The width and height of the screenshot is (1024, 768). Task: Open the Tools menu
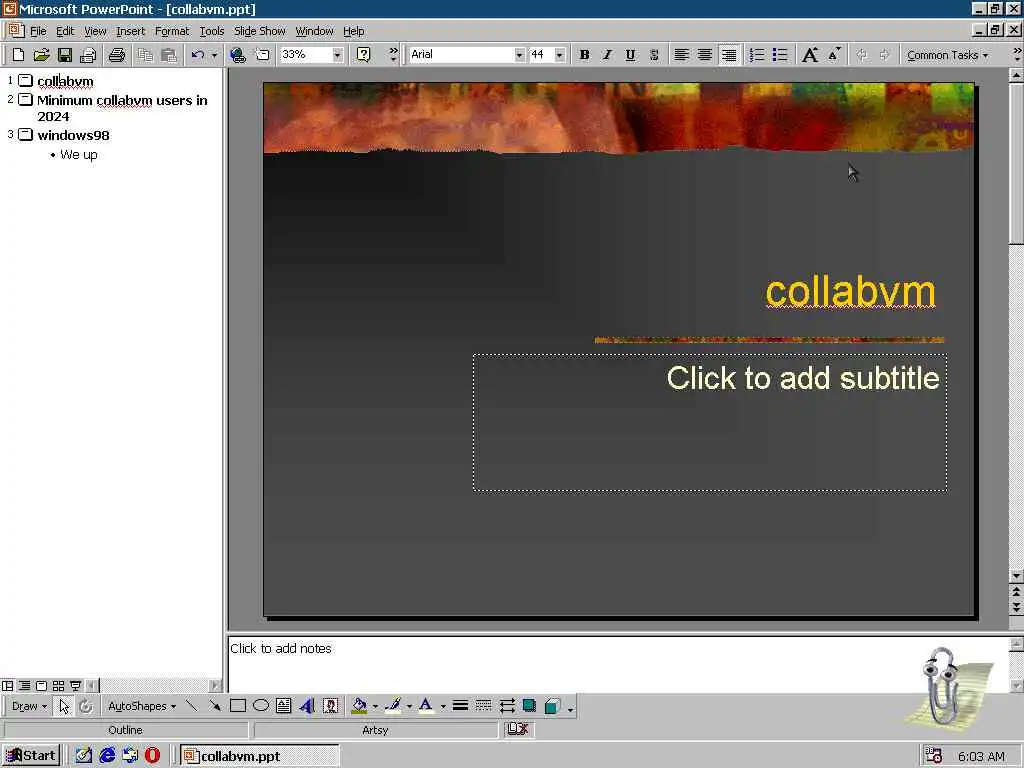pos(212,31)
